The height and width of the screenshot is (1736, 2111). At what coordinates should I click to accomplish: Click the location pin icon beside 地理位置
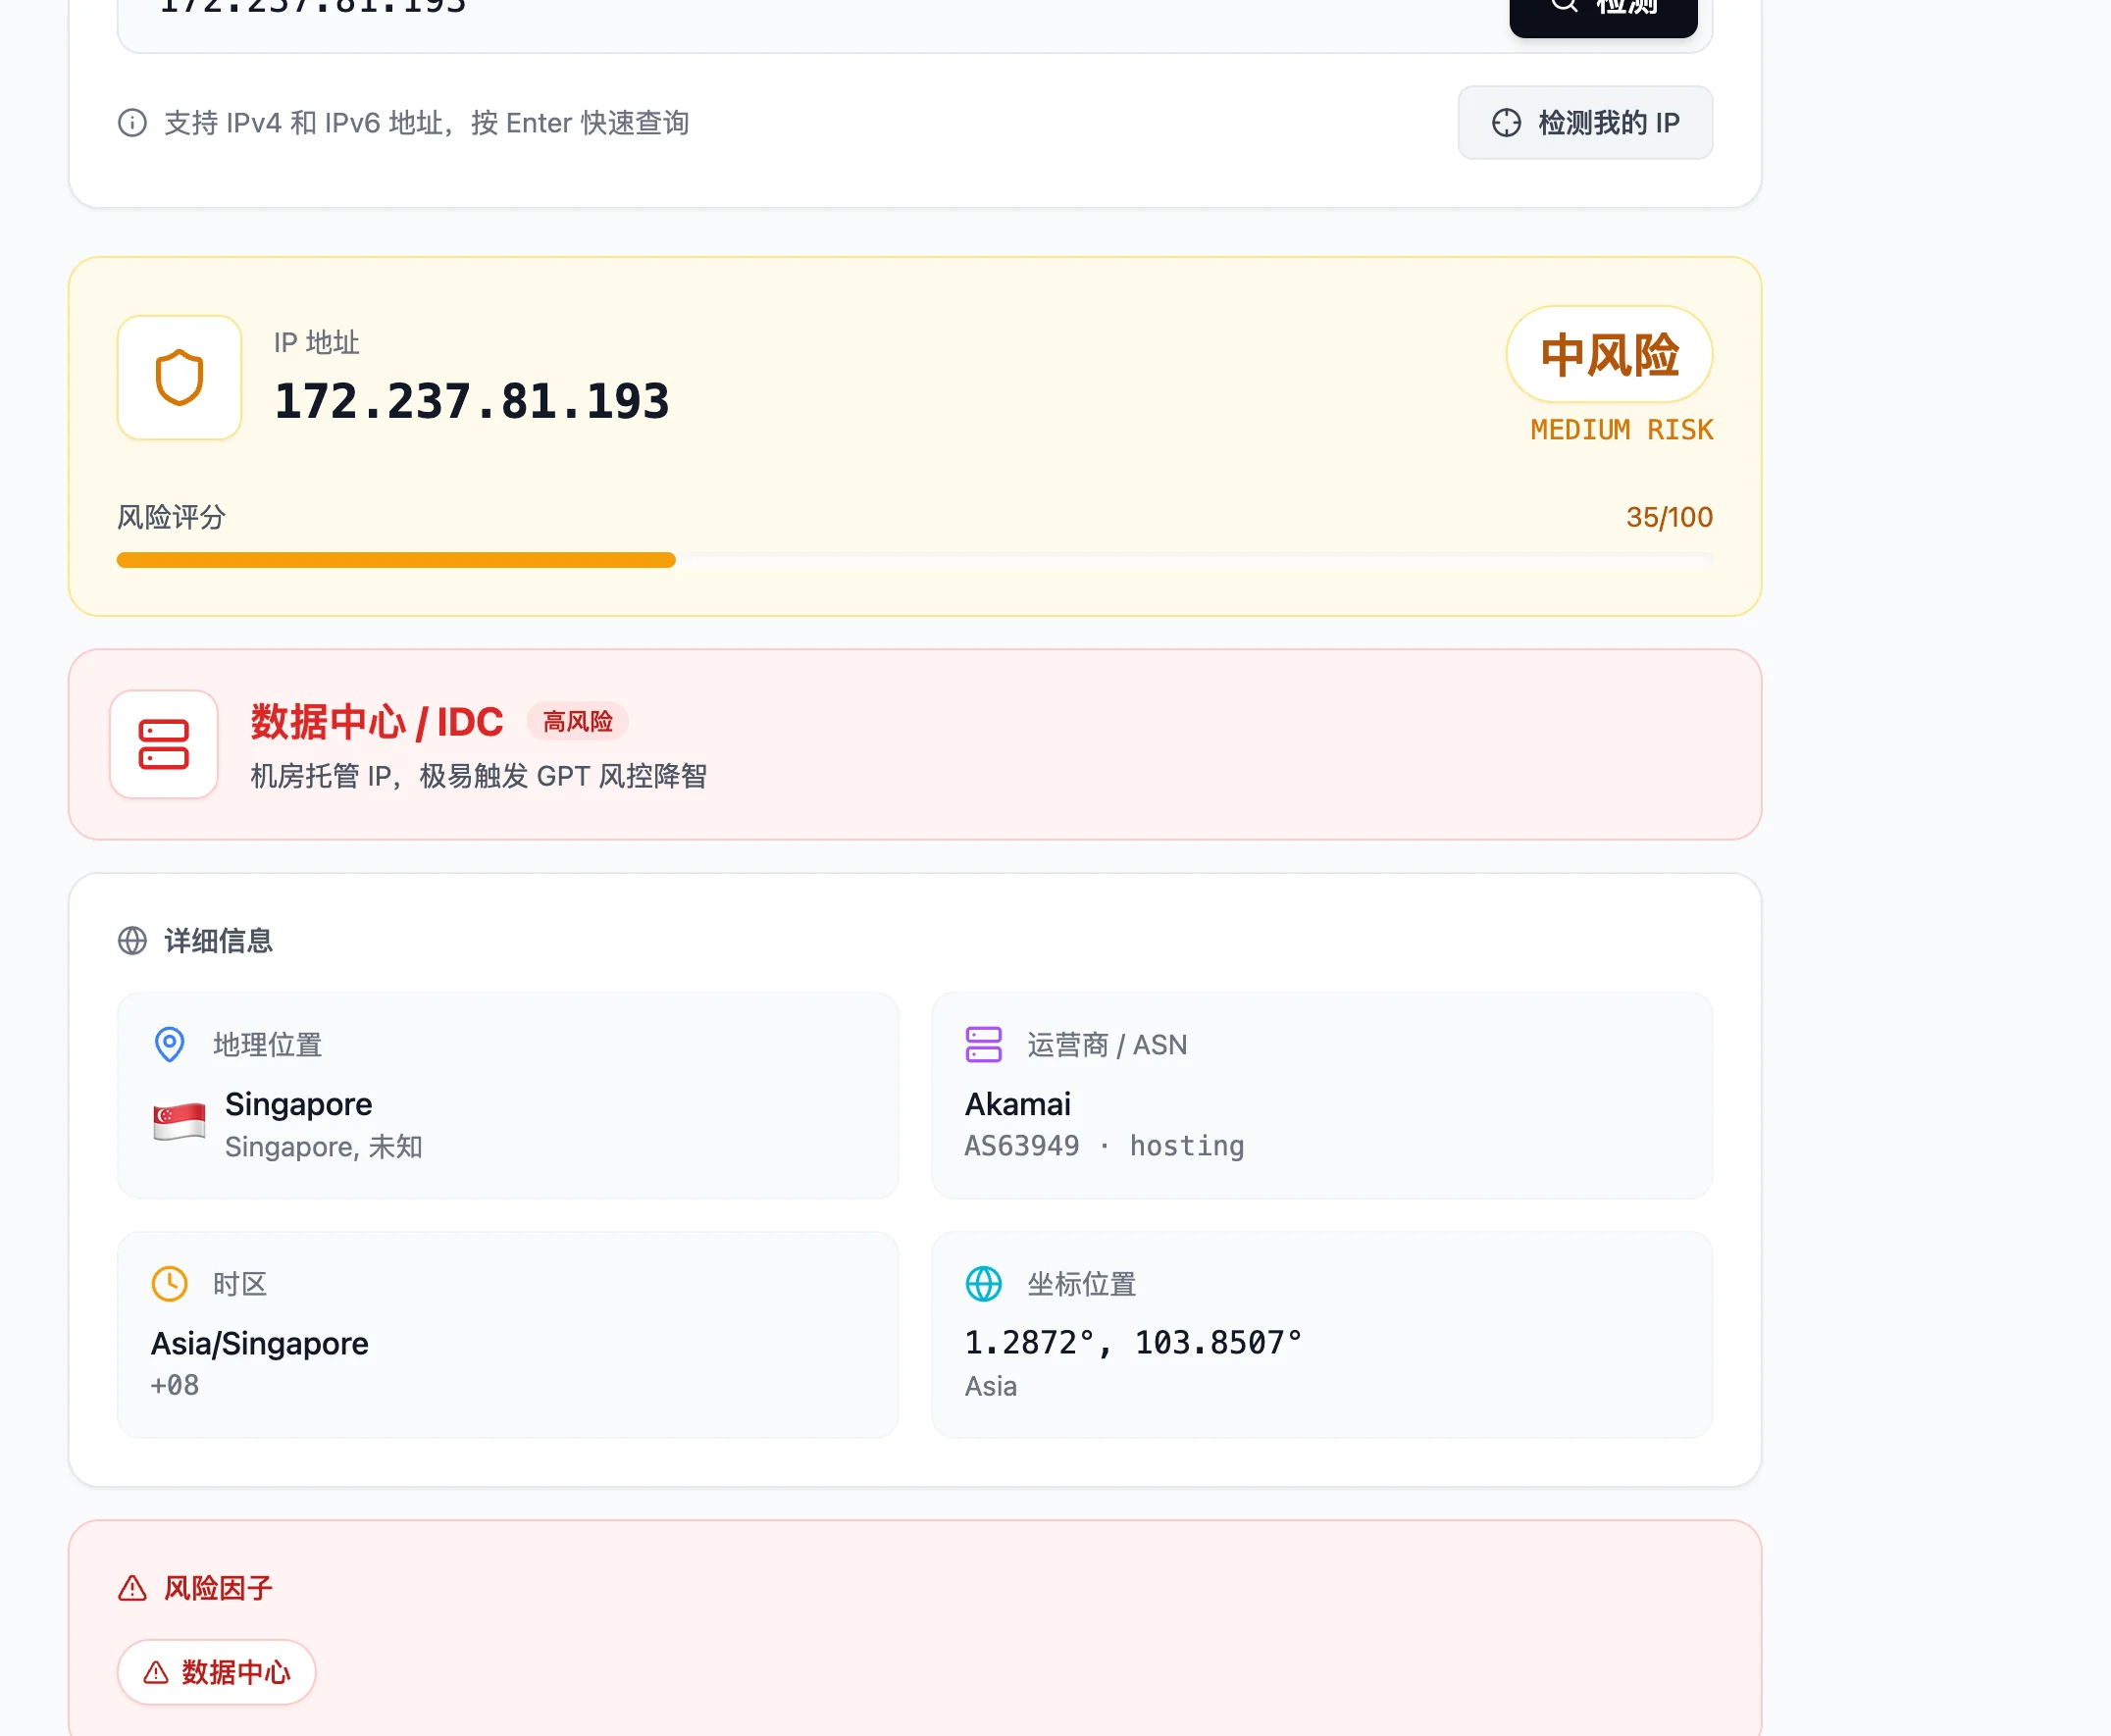(x=171, y=1044)
